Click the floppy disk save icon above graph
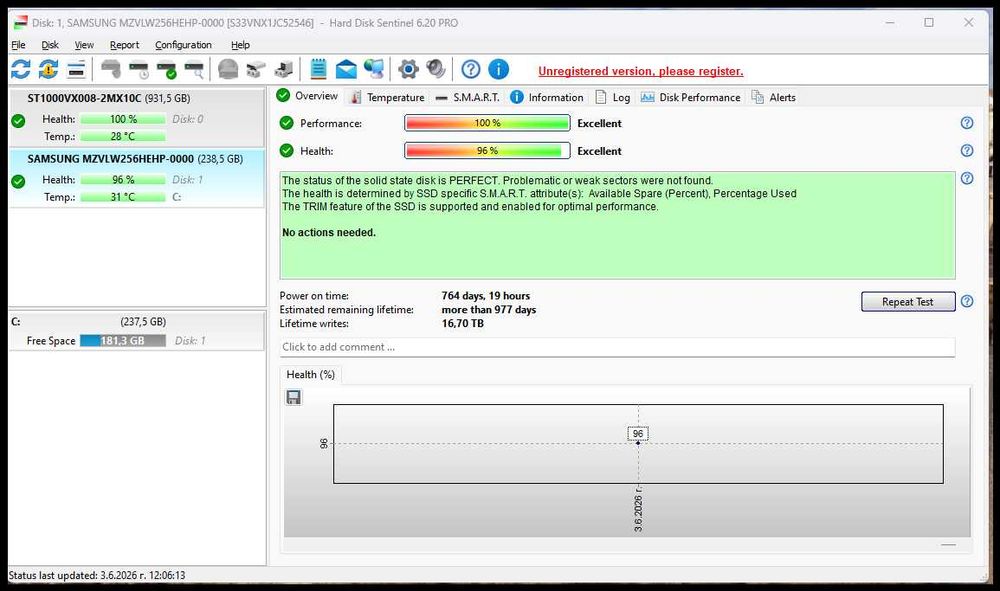The width and height of the screenshot is (1000, 591). 293,397
